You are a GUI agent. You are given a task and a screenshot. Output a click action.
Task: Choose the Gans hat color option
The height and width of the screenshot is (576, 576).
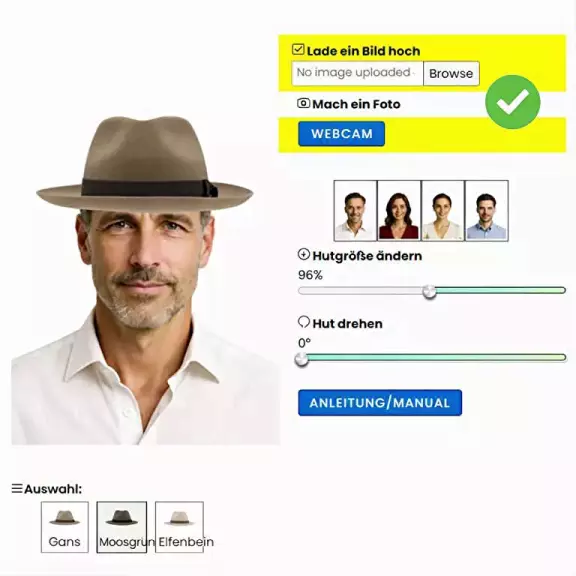click(x=65, y=527)
